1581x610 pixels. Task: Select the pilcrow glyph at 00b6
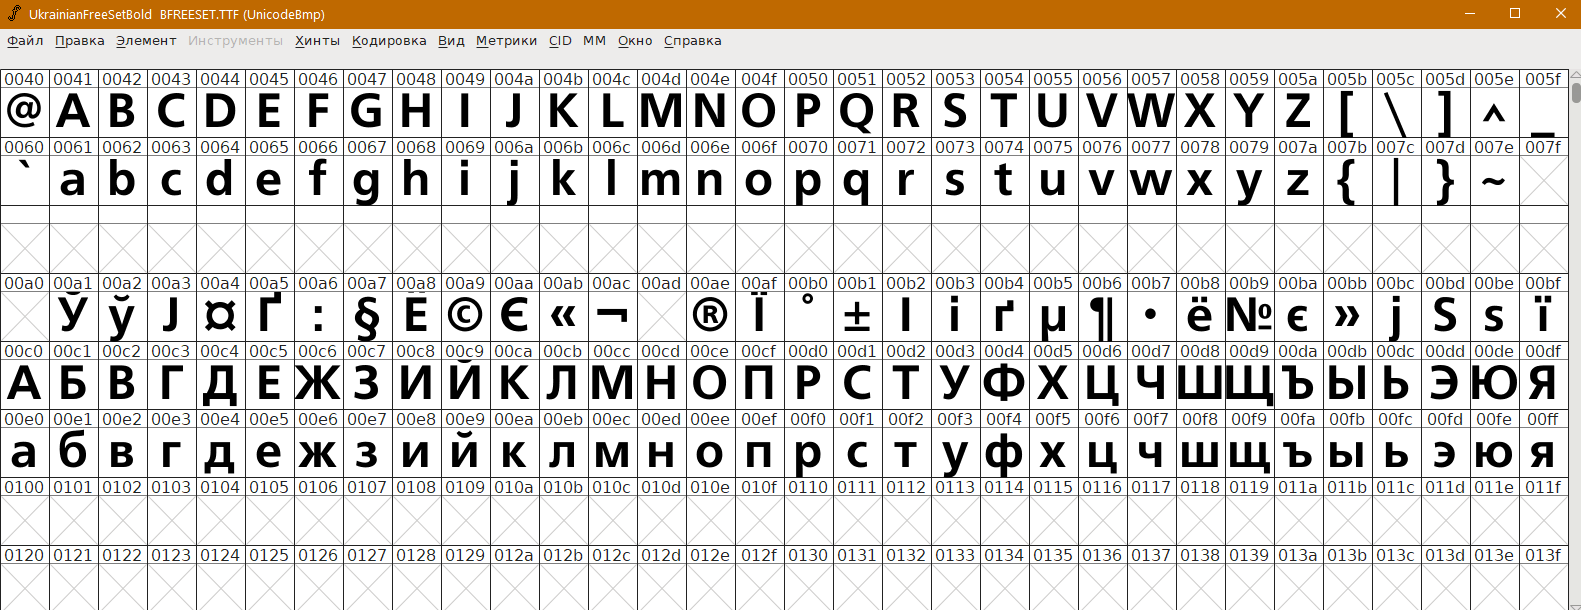[x=1102, y=316]
